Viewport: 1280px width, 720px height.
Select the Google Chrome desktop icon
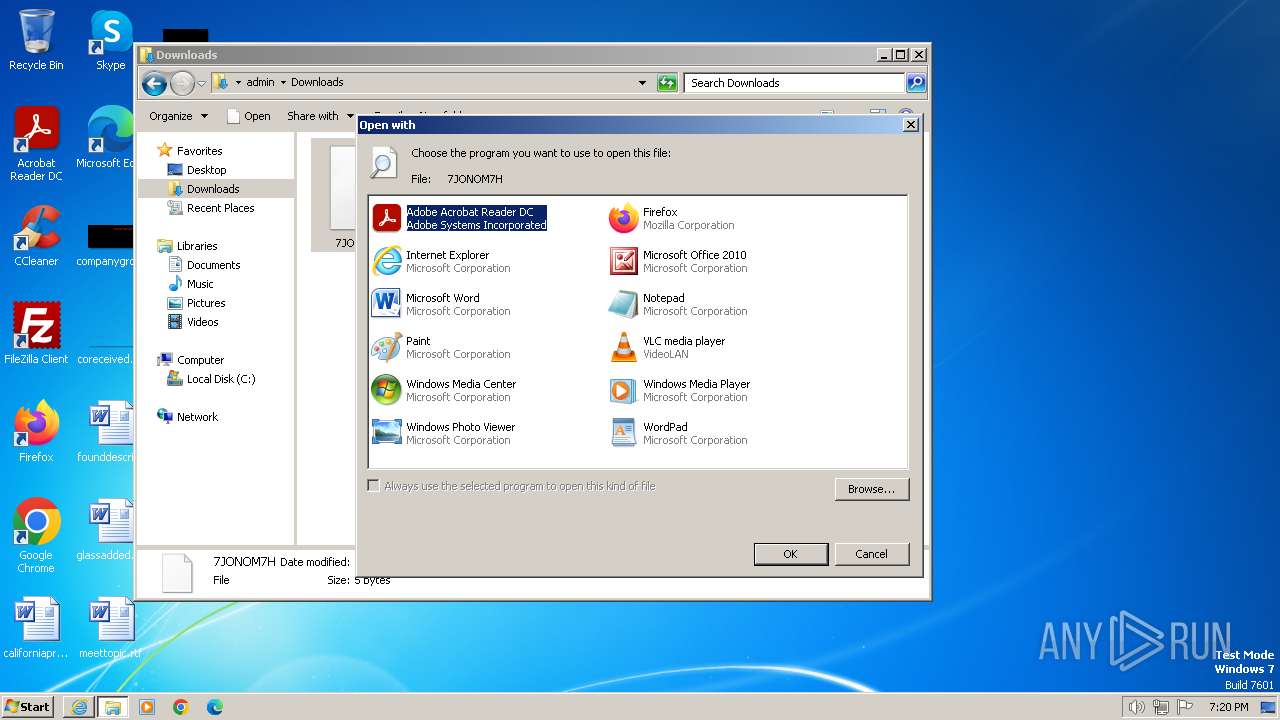36,536
